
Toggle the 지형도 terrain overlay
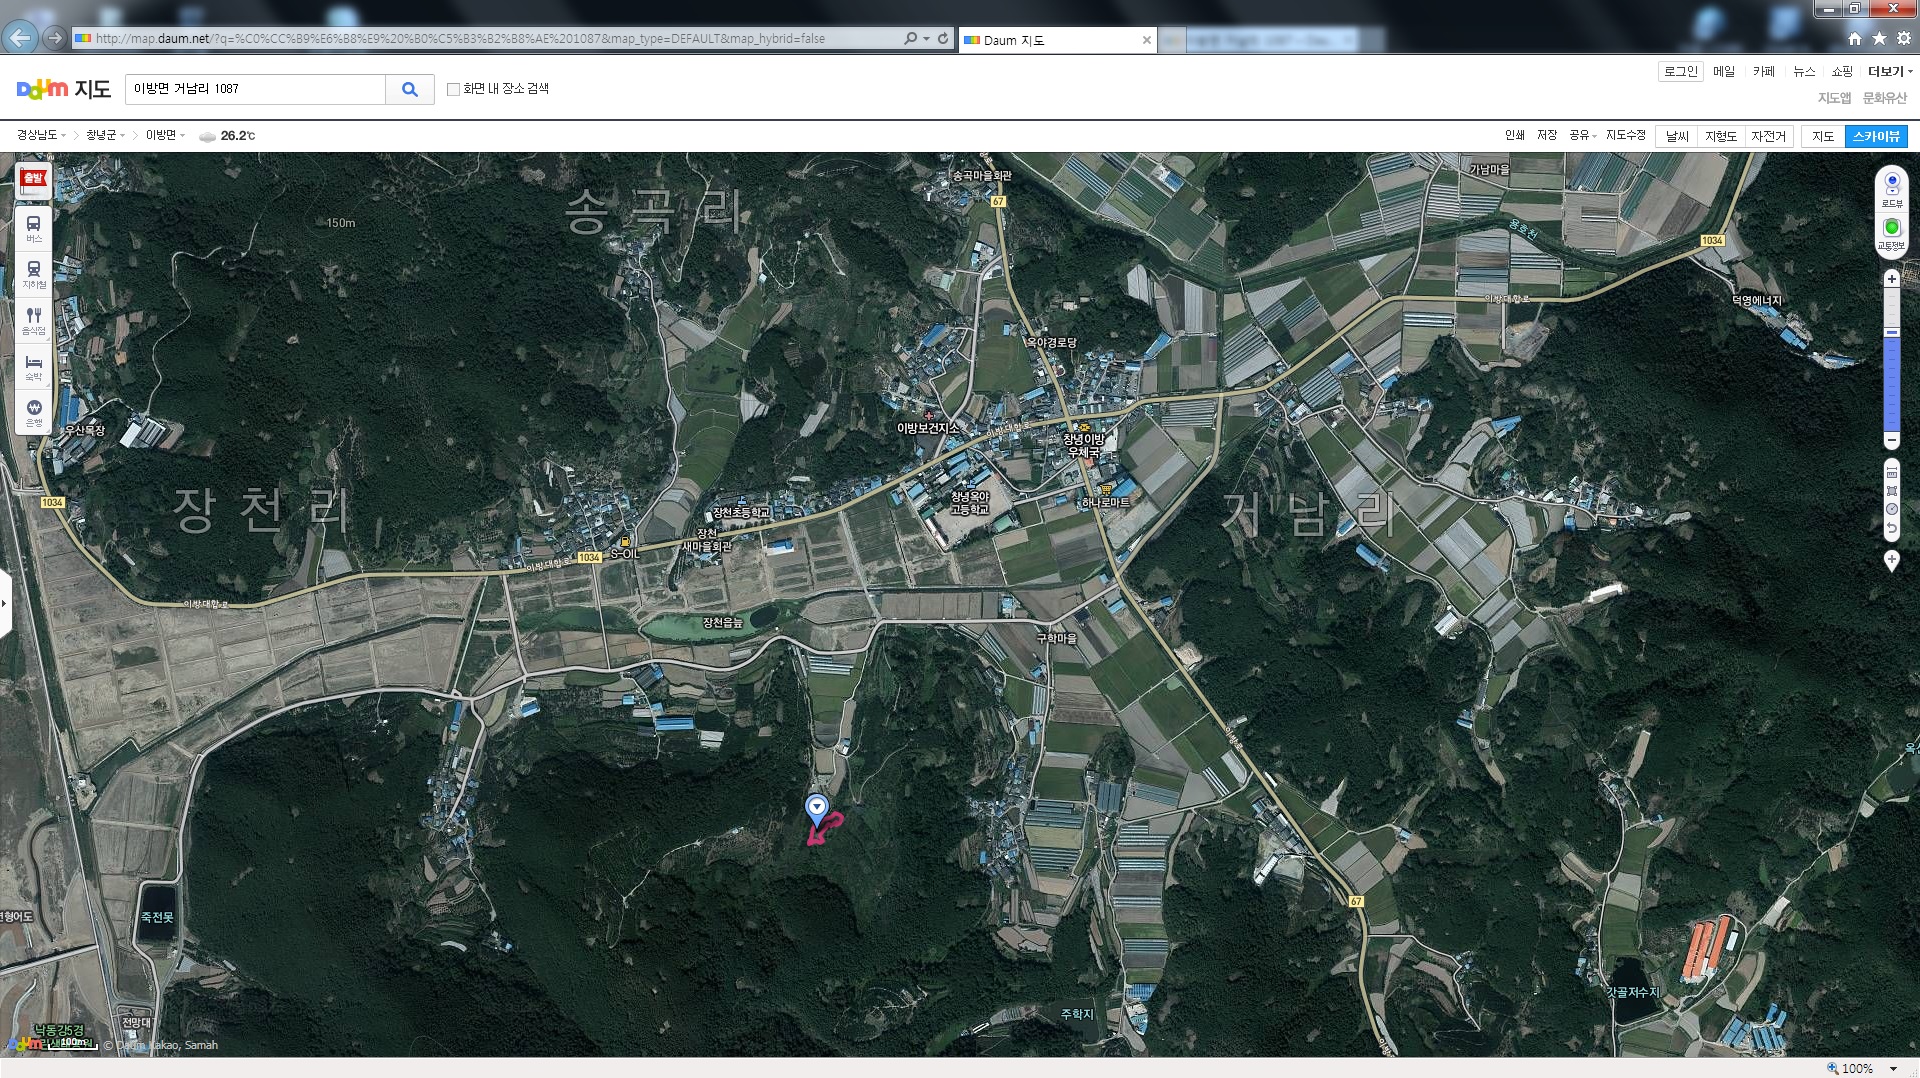pyautogui.click(x=1720, y=136)
